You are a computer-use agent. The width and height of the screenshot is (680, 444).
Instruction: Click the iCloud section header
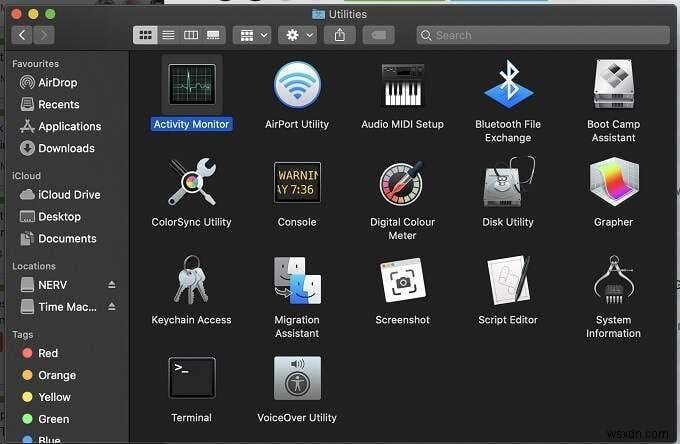tap(26, 176)
